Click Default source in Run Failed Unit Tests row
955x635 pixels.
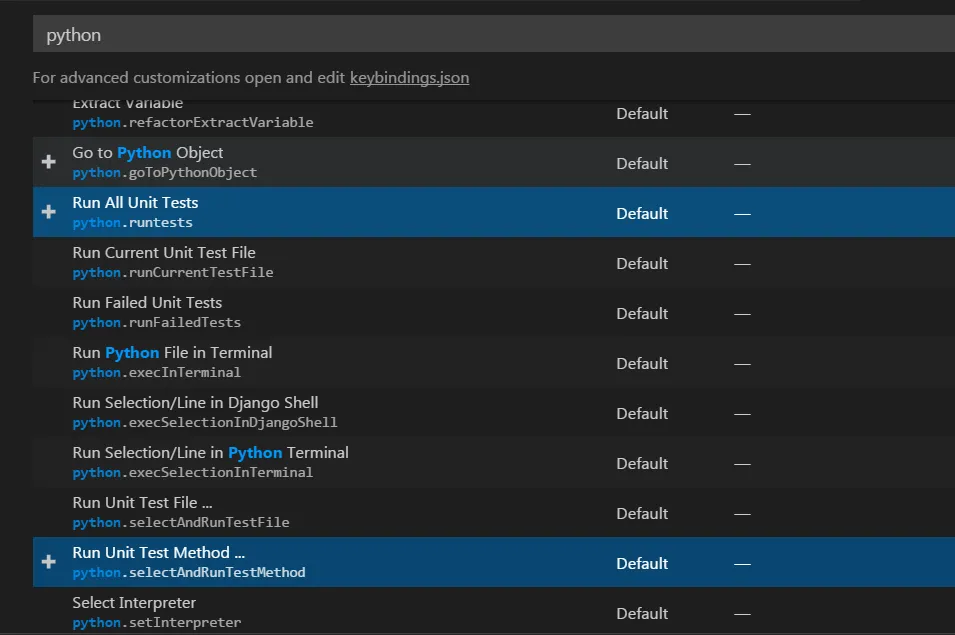pos(642,313)
